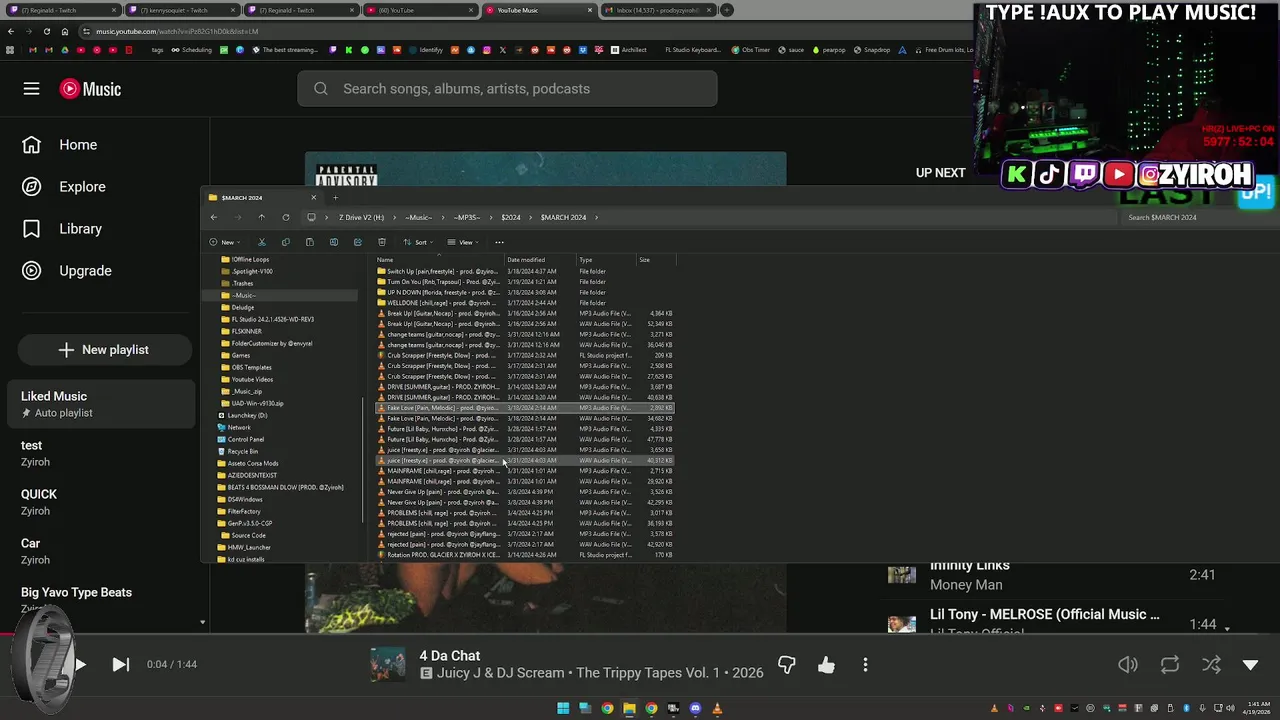Go back in File Explorer

[x=213, y=217]
